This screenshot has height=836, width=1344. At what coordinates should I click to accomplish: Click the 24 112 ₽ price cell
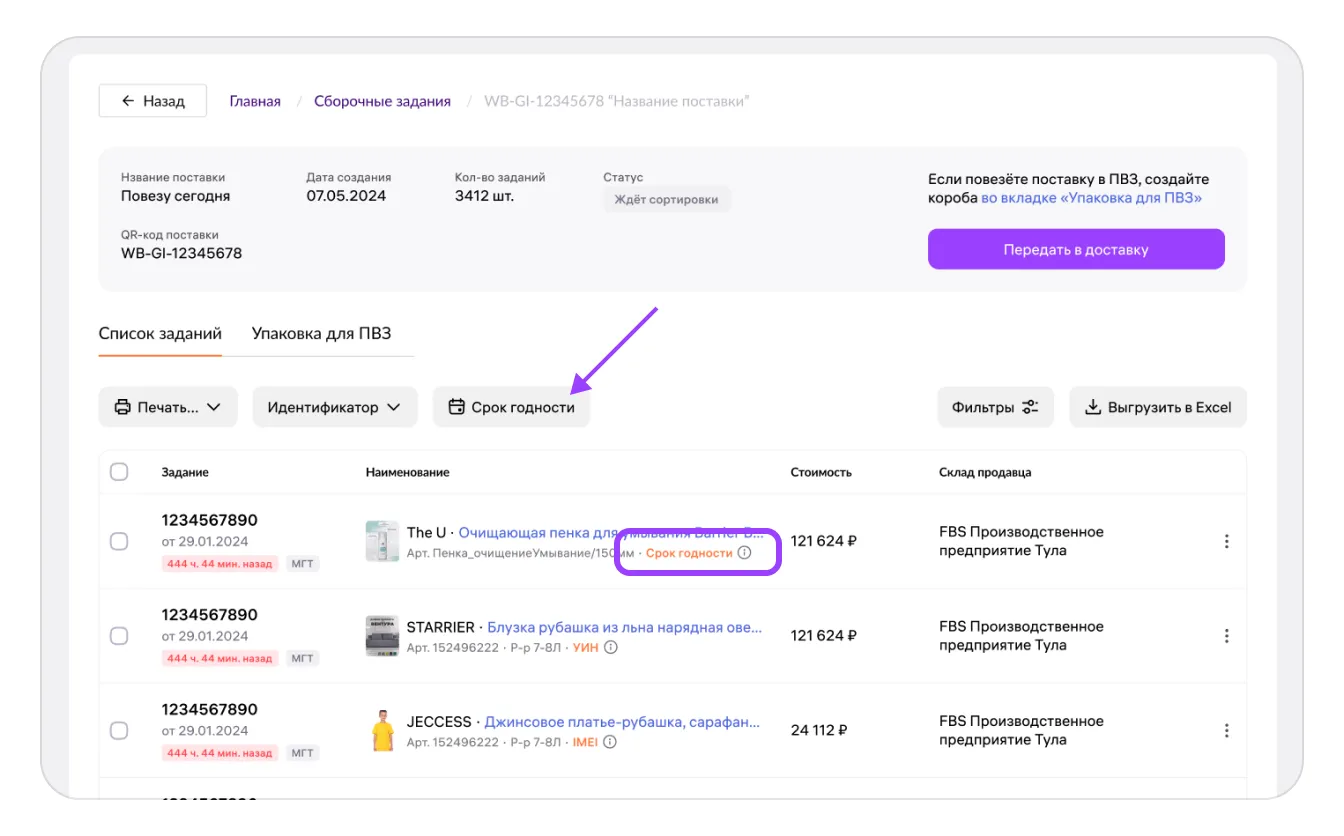[819, 731]
